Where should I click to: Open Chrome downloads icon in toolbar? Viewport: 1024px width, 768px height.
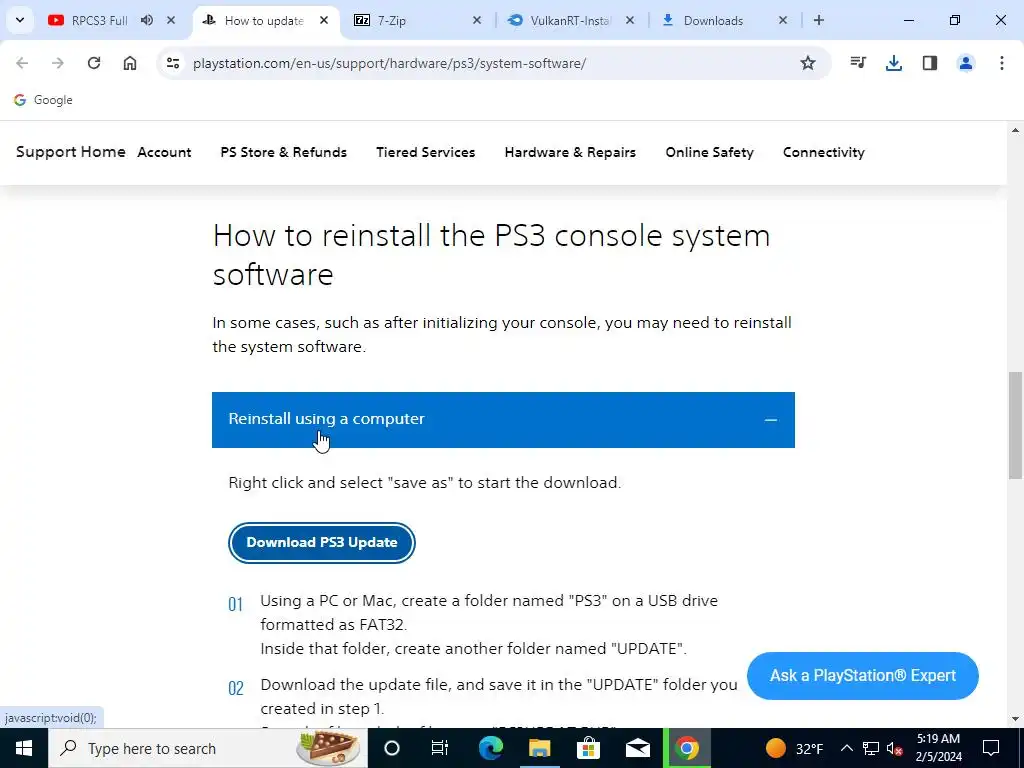(894, 63)
